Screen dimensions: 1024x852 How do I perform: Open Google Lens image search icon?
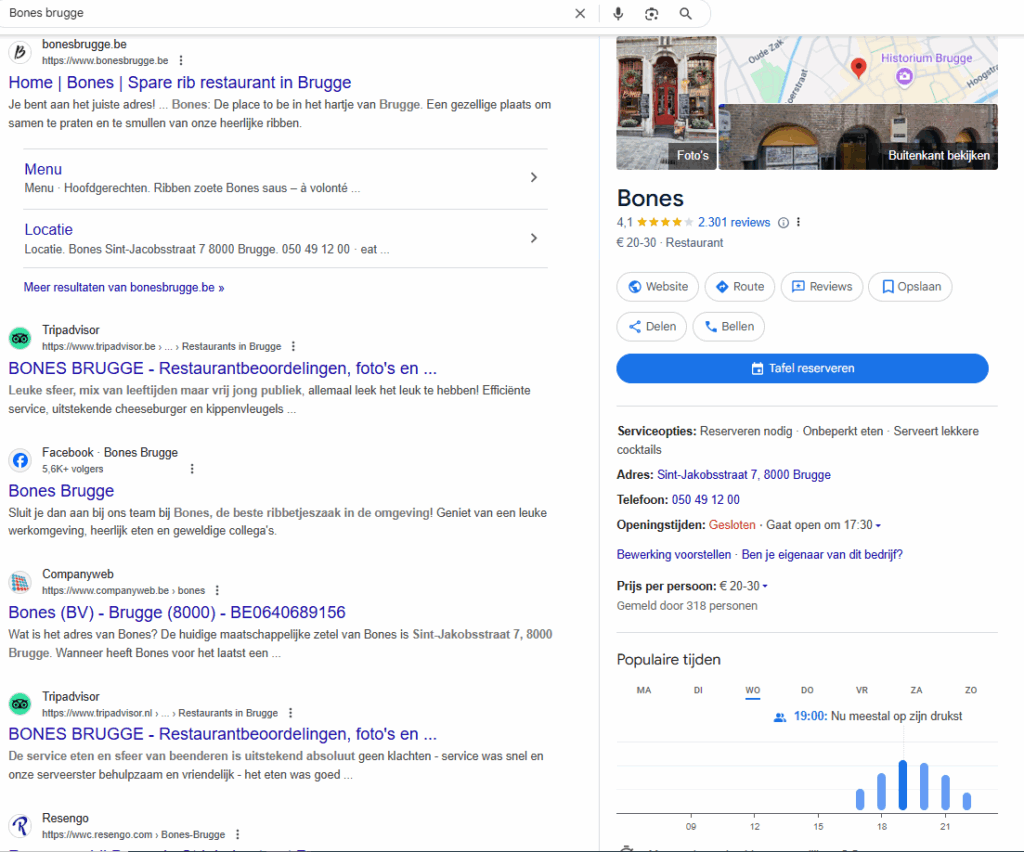point(651,14)
